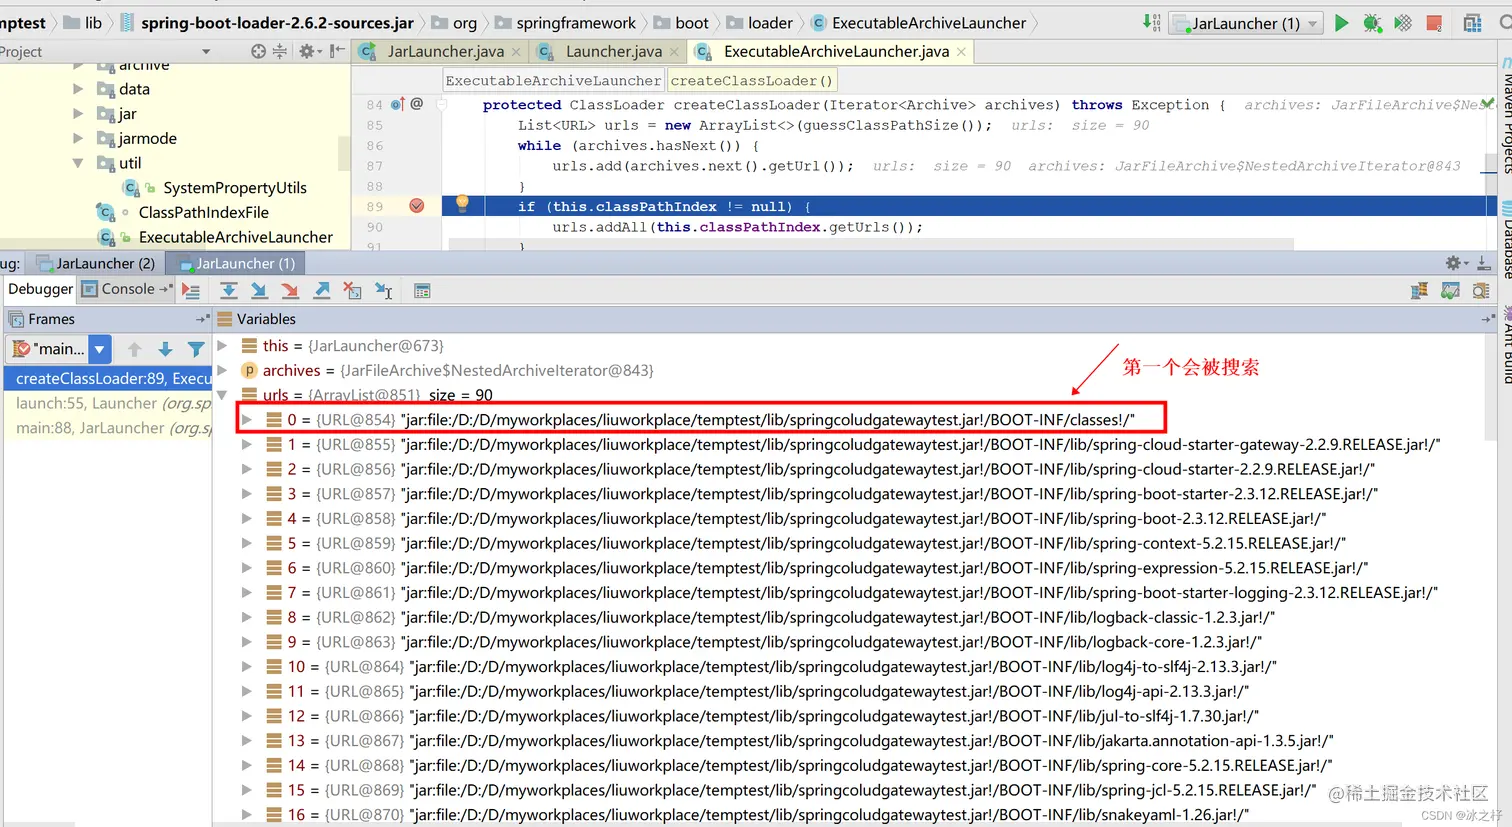Expand urls element 5 spring-context jar

click(x=247, y=543)
